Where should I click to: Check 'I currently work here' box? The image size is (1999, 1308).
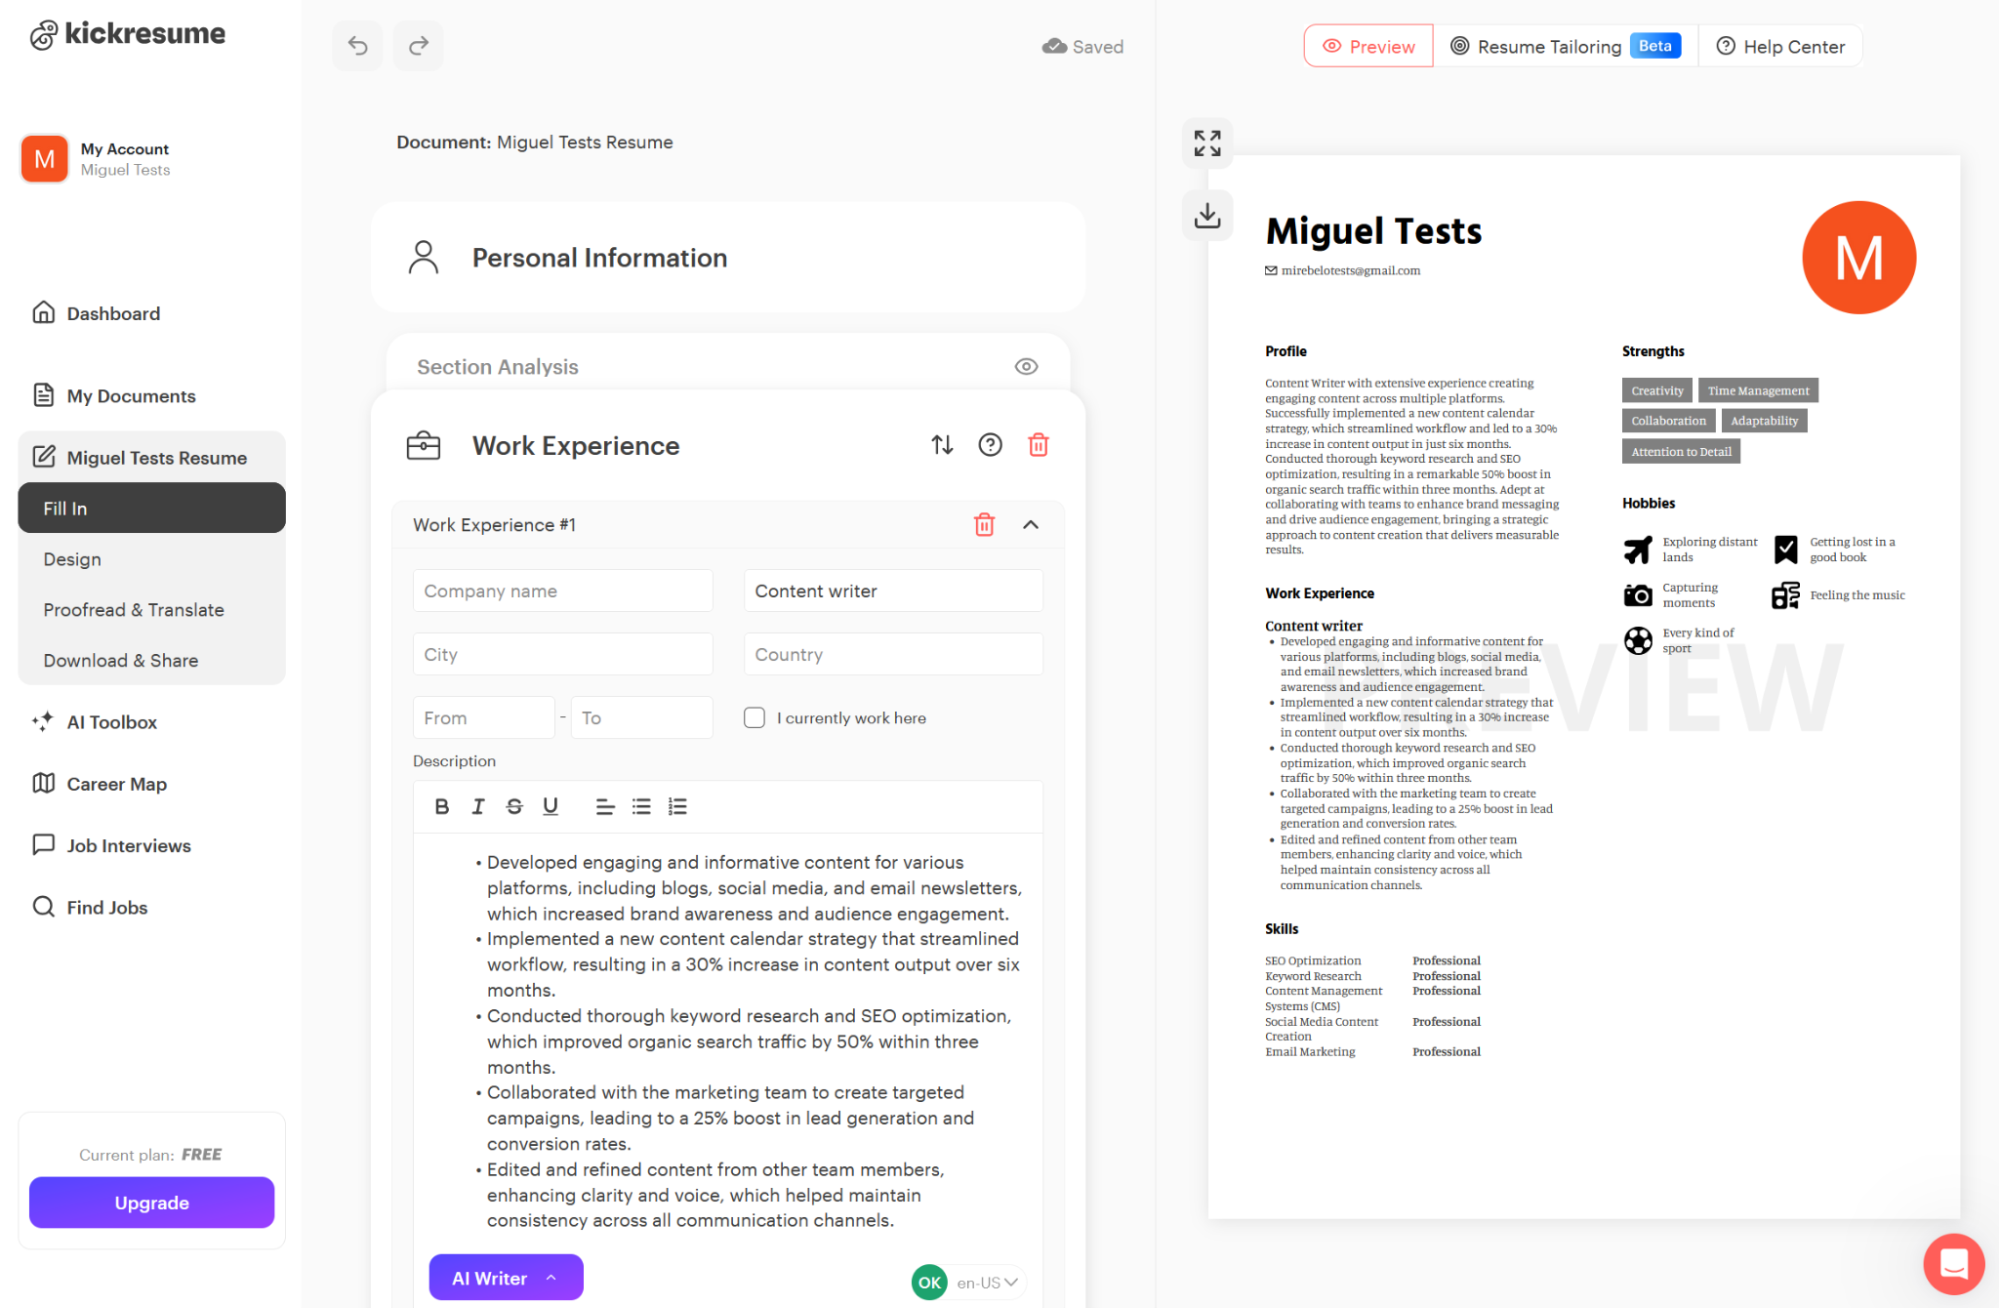click(754, 718)
